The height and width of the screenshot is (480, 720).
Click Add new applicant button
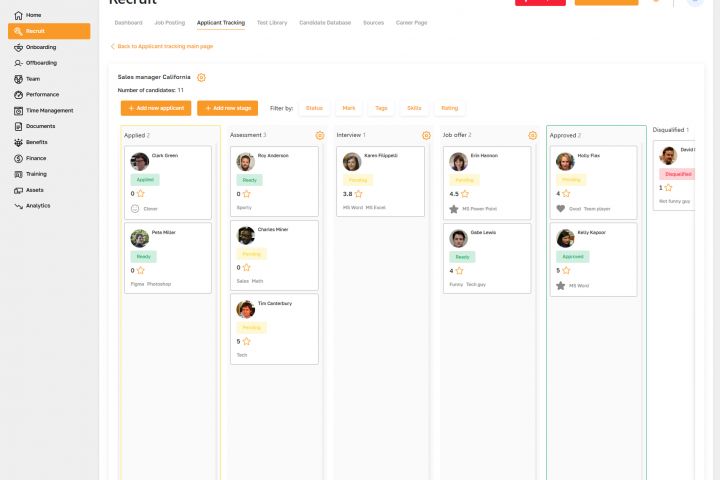156,108
